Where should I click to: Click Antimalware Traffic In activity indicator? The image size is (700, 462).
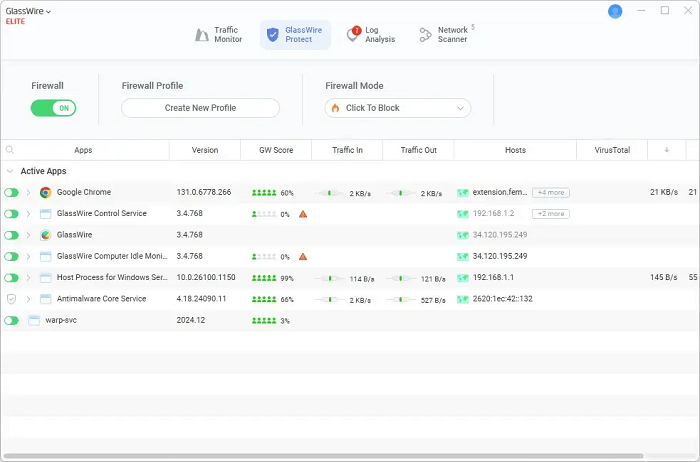click(329, 300)
